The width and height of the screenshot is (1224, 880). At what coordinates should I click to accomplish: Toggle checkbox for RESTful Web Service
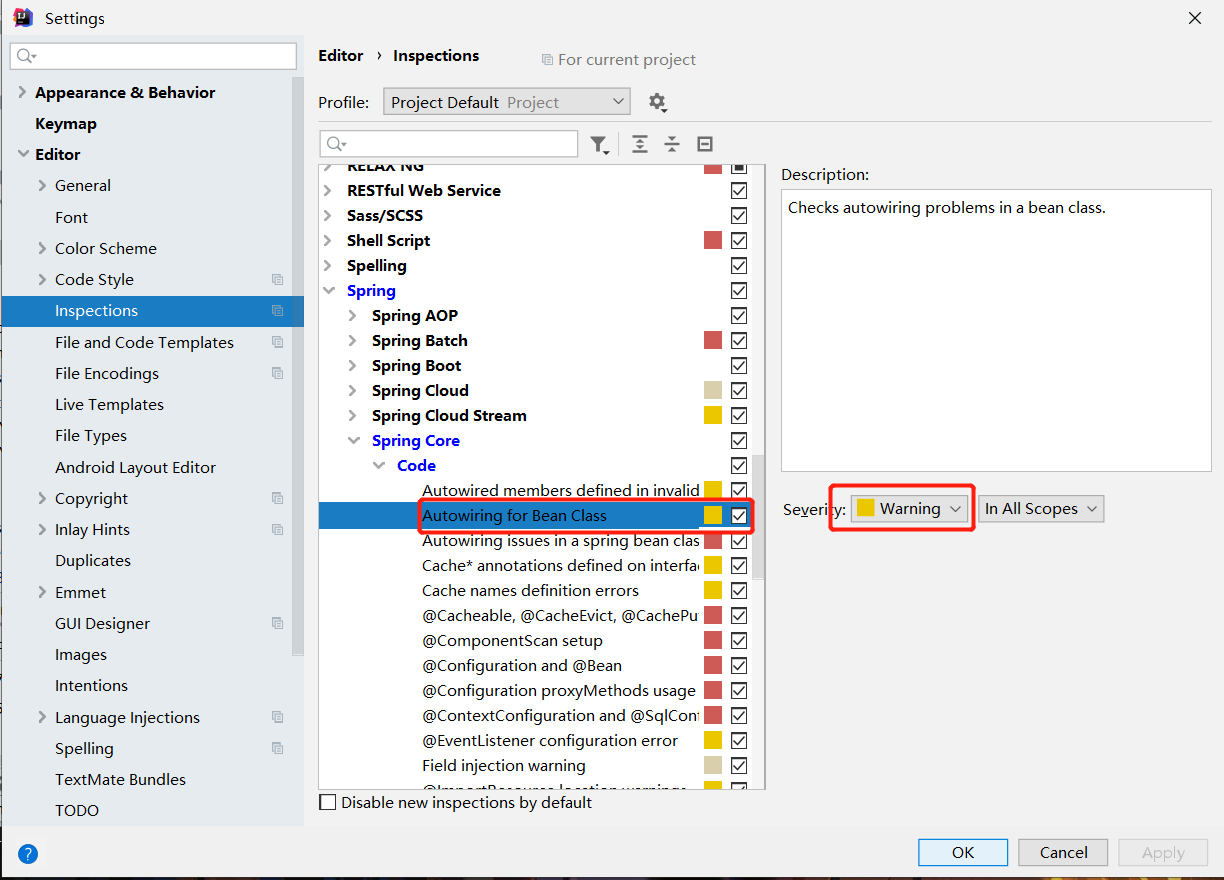(x=739, y=190)
